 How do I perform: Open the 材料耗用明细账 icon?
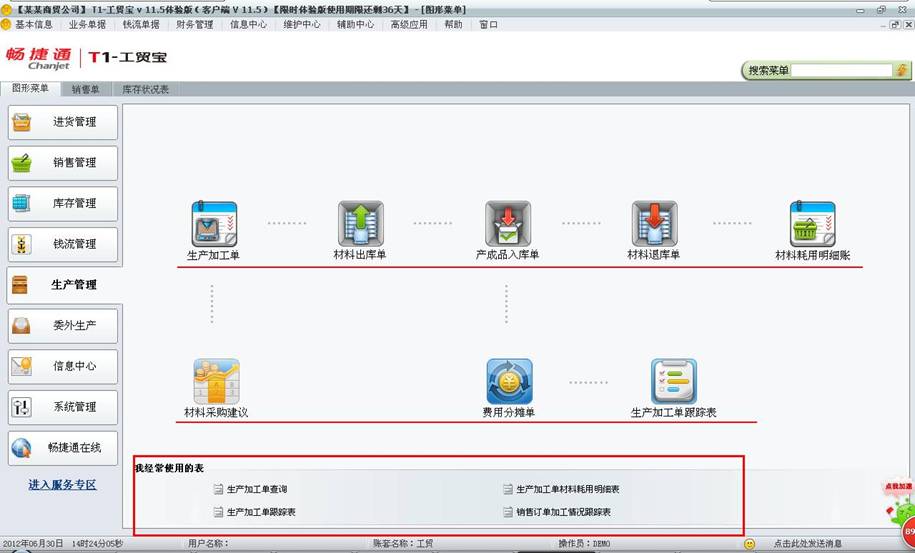[x=812, y=225]
